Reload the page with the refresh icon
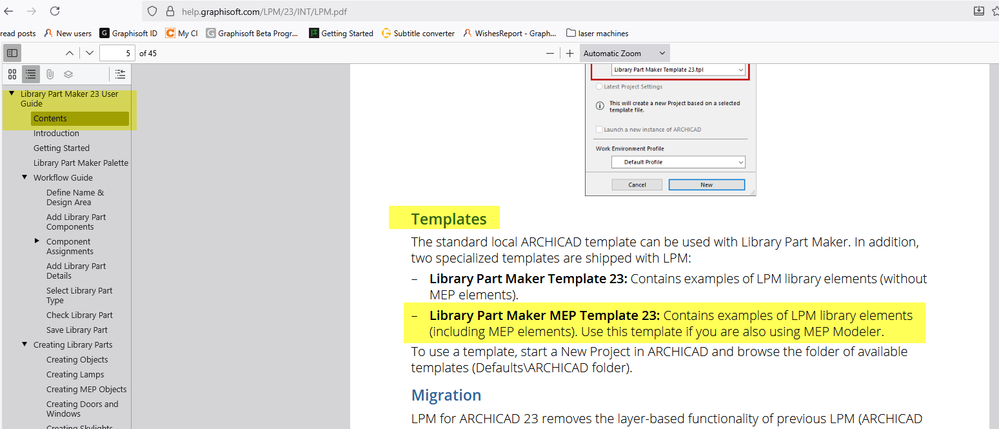 click(x=55, y=11)
